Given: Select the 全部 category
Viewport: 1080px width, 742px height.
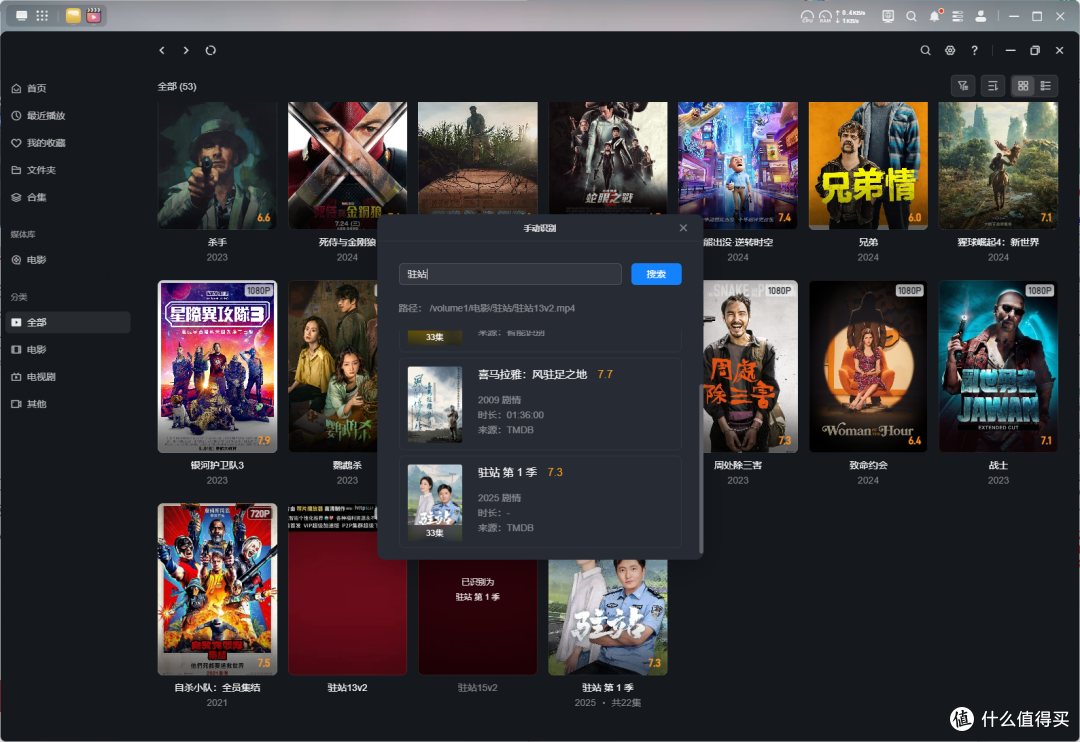Looking at the screenshot, I should point(68,322).
